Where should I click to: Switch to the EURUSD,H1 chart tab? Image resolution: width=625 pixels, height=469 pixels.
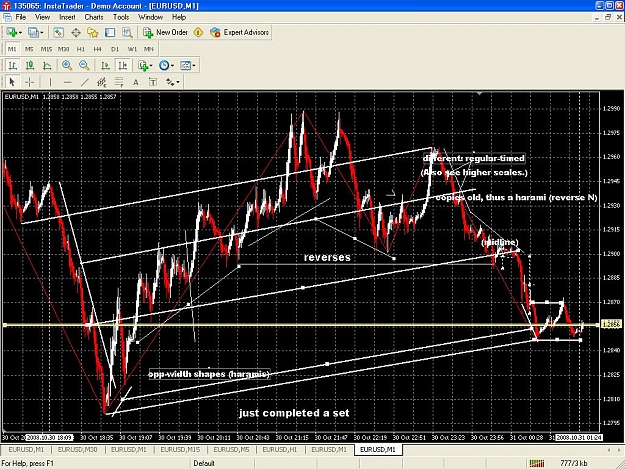click(280, 449)
